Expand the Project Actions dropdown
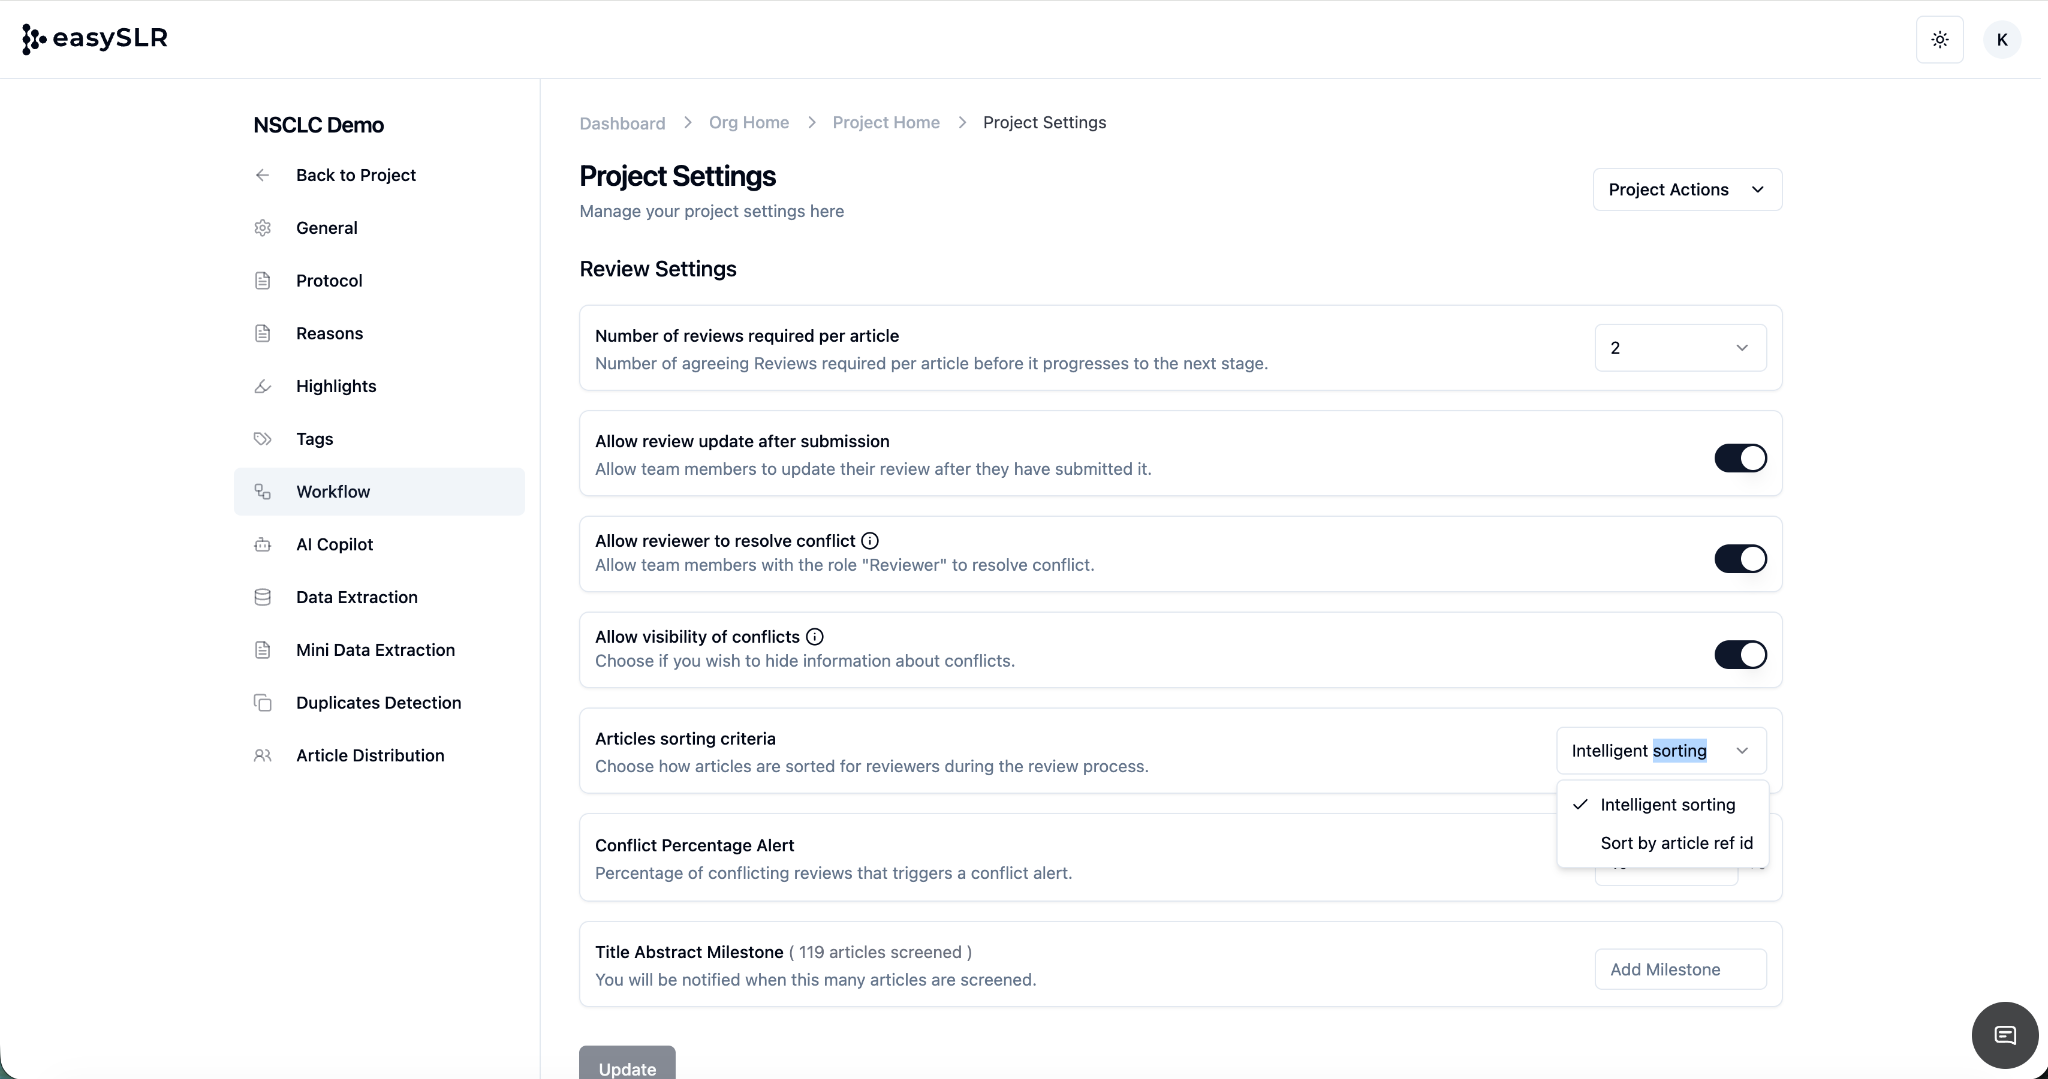2048x1079 pixels. coord(1687,190)
